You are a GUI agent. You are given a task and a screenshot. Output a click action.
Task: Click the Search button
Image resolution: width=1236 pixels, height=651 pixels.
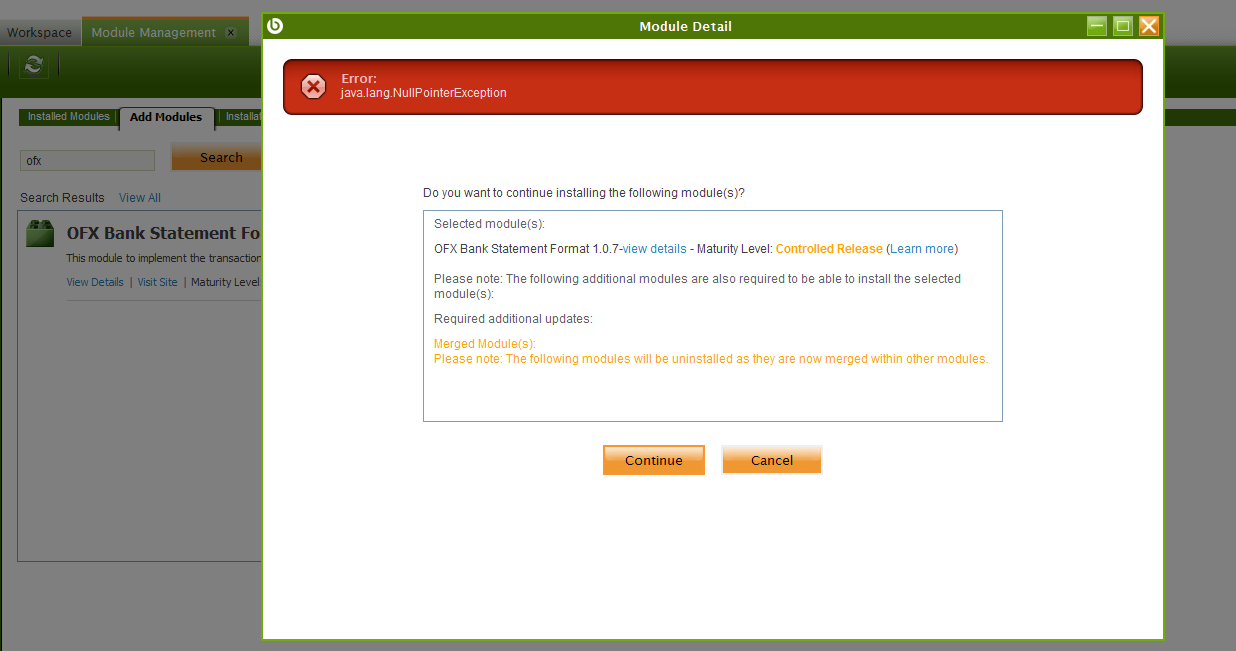216,158
